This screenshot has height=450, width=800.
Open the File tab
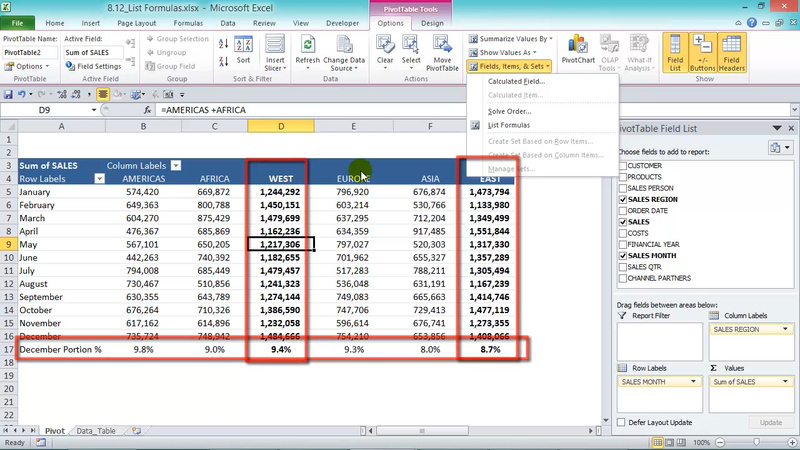point(17,23)
